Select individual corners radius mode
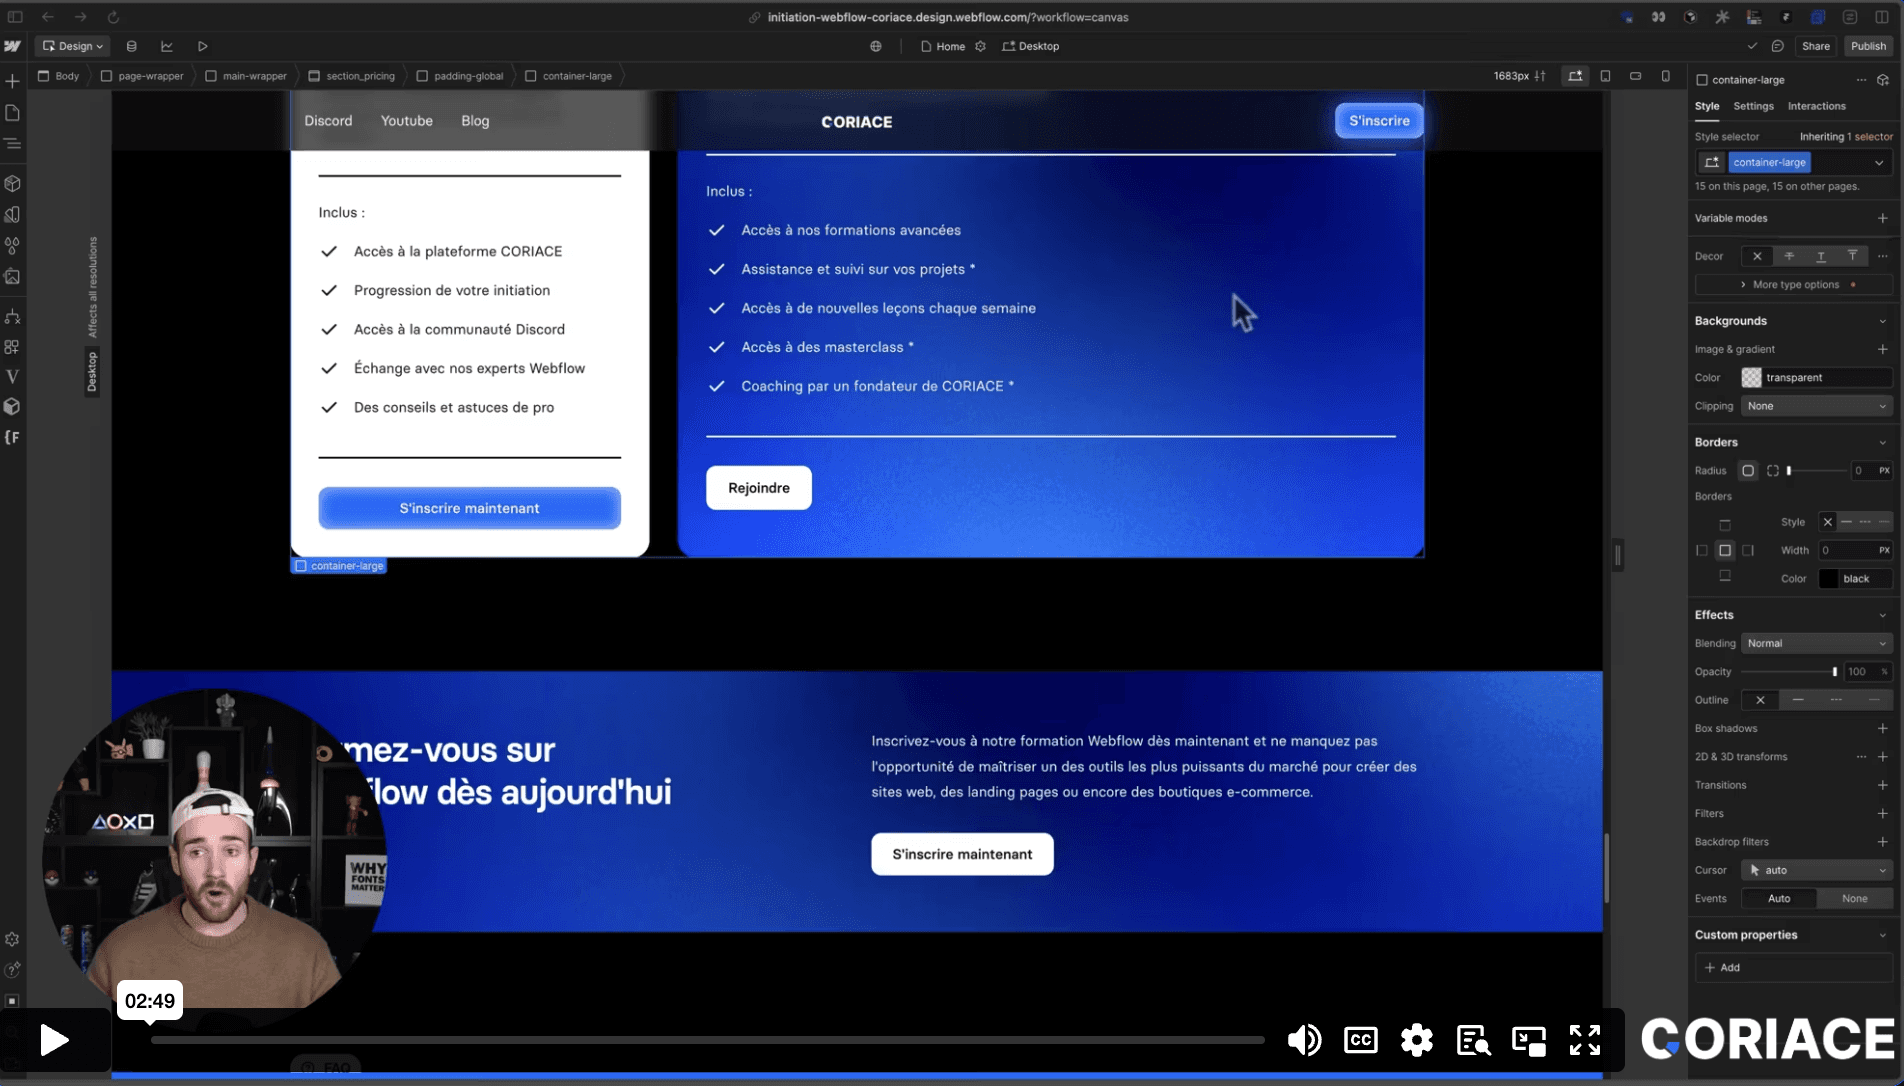The height and width of the screenshot is (1086, 1904). coord(1773,470)
